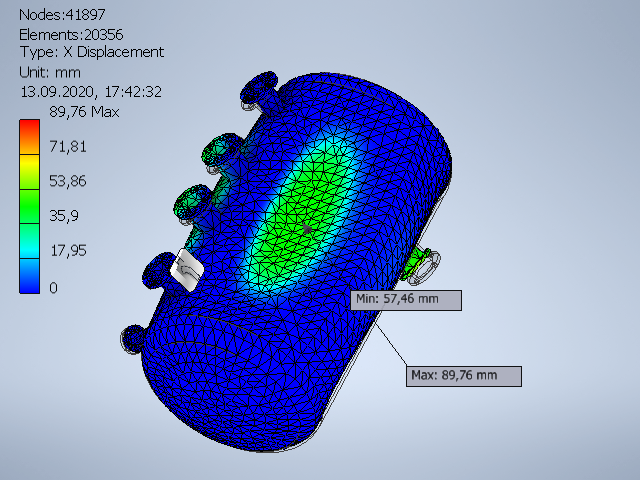Click the legend value '53,86'
Viewport: 640px width, 480px height.
68,181
